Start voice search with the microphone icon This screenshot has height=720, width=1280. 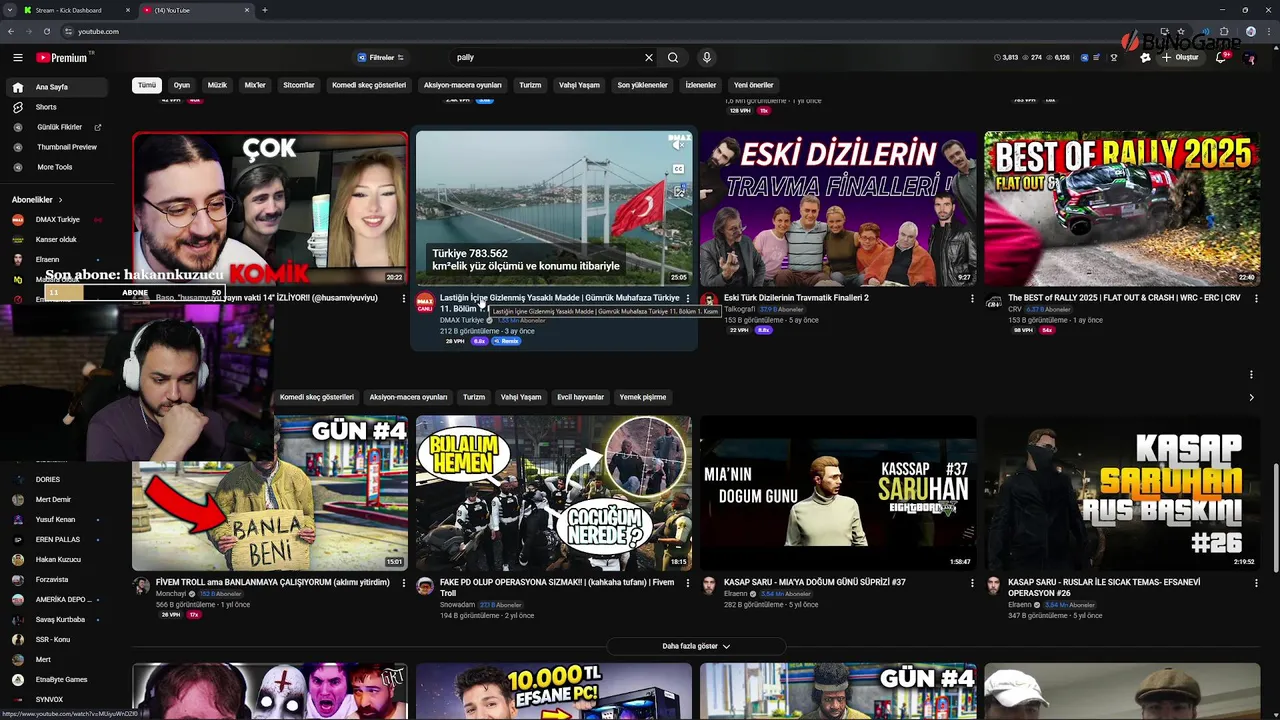706,58
